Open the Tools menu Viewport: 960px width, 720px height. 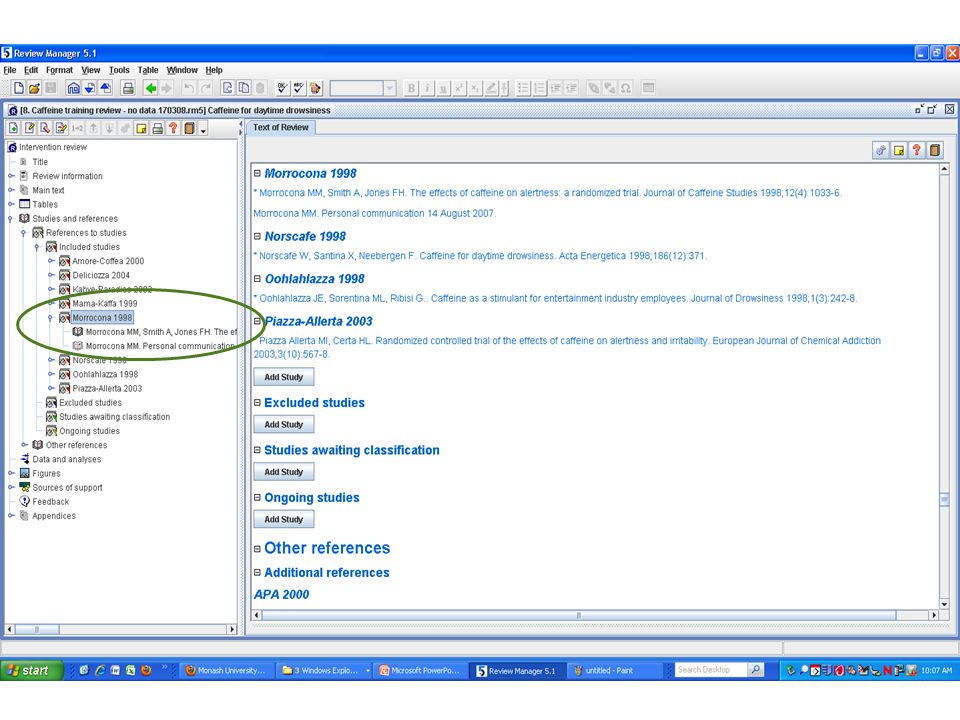[x=119, y=70]
